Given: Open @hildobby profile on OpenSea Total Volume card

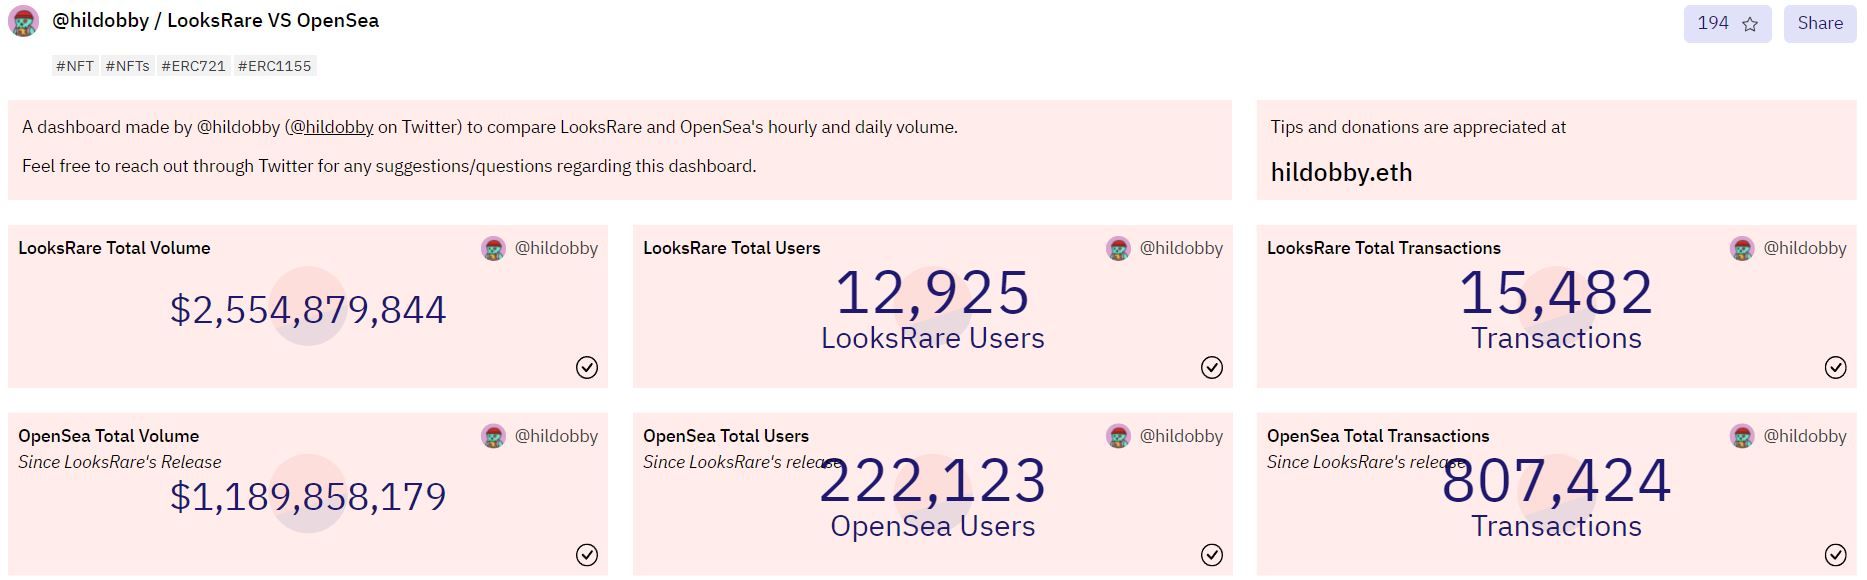Looking at the screenshot, I should tap(556, 436).
